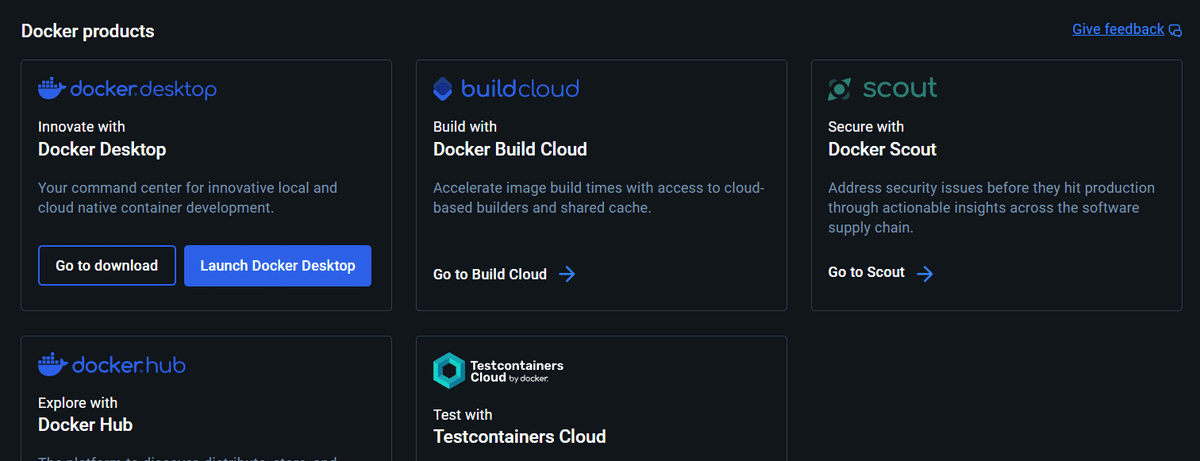This screenshot has height=461, width=1200.
Task: Follow the Go to Scout link
Action: (x=866, y=272)
